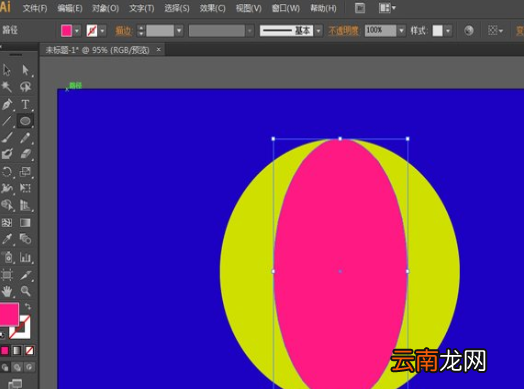Image resolution: width=524 pixels, height=389 pixels.
Task: Set paint mode to Gradient
Action: (x=17, y=351)
